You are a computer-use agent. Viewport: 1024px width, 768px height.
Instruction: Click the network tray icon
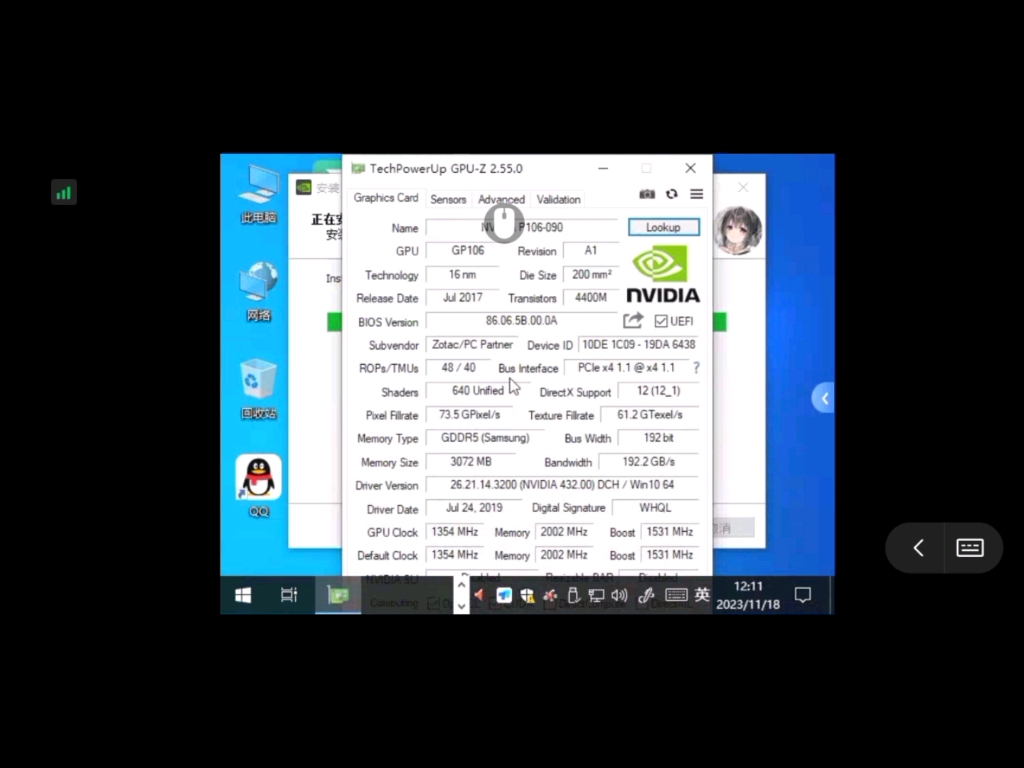point(596,595)
